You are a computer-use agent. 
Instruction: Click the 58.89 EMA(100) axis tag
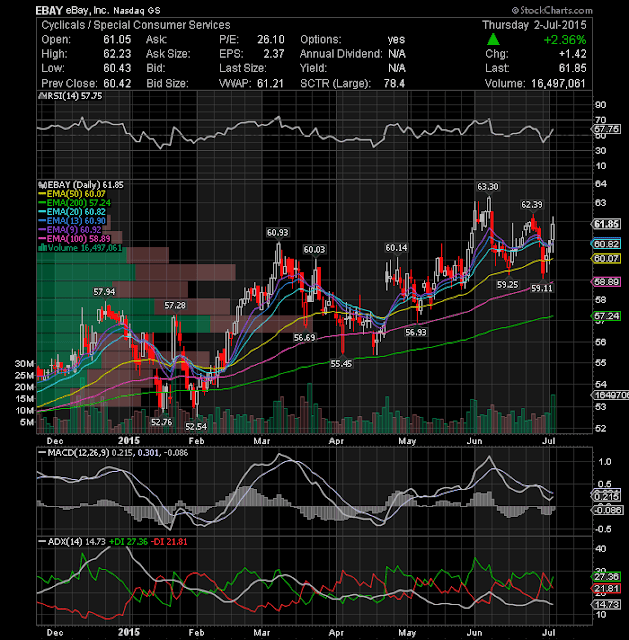click(x=607, y=282)
